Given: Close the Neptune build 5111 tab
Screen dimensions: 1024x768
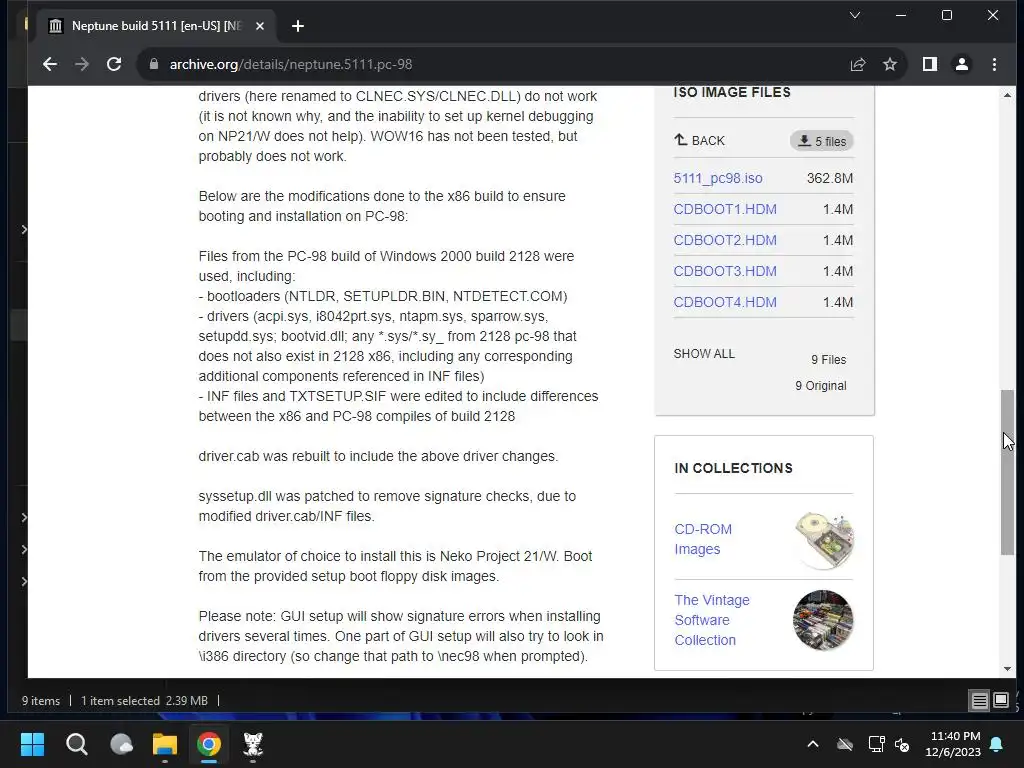Looking at the screenshot, I should [260, 26].
